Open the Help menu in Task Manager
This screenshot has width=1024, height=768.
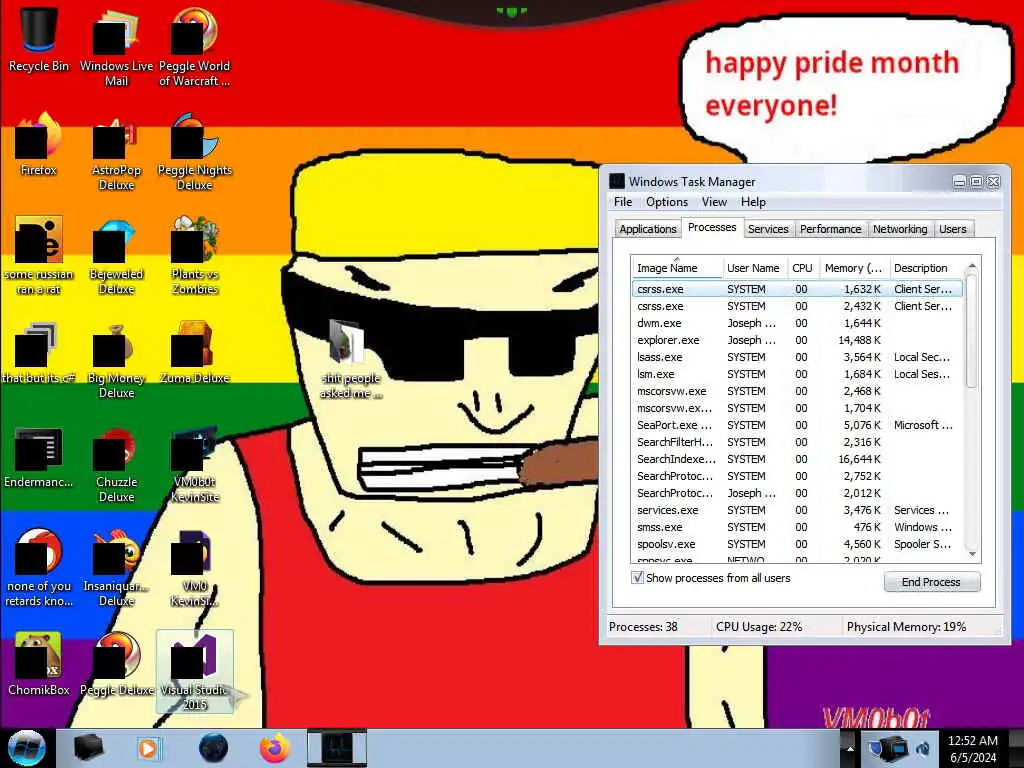click(x=753, y=202)
